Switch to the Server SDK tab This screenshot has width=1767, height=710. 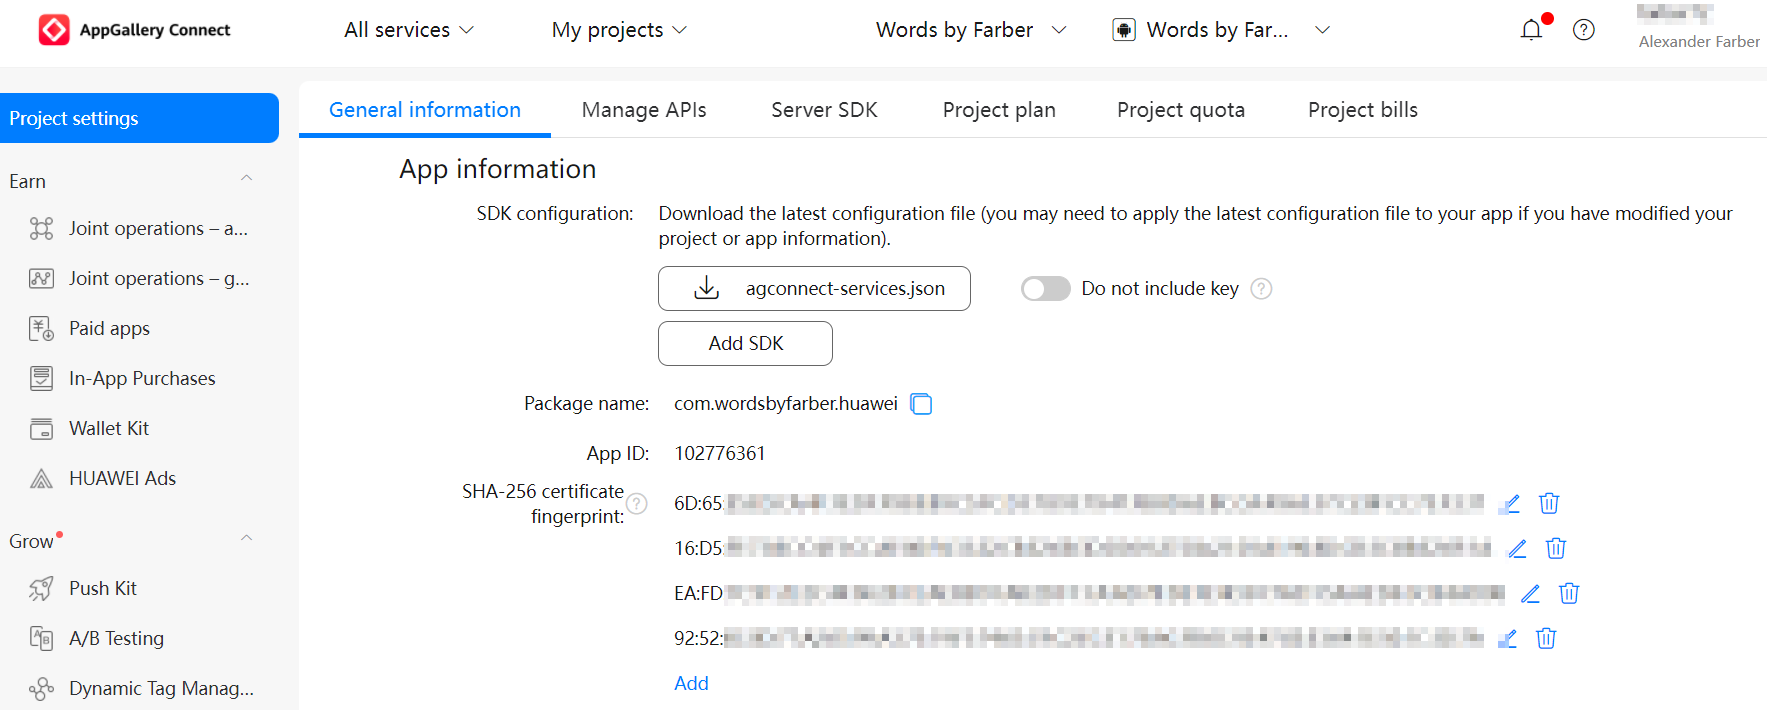click(x=824, y=110)
